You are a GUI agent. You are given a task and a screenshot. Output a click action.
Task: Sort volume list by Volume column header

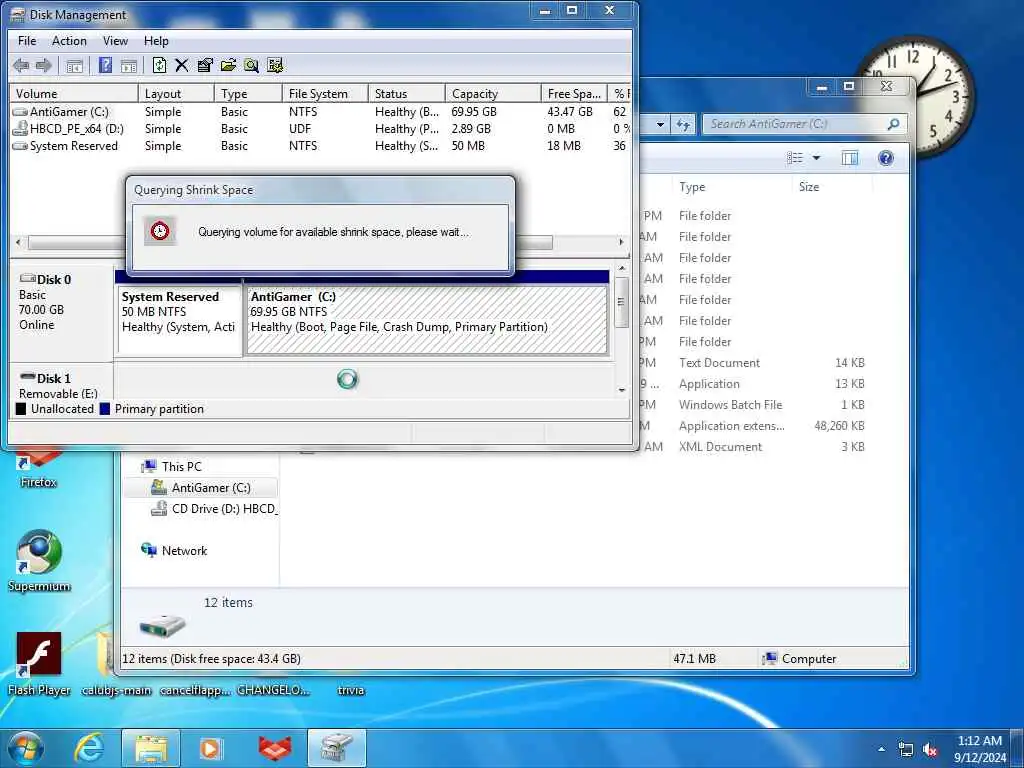[x=73, y=93]
